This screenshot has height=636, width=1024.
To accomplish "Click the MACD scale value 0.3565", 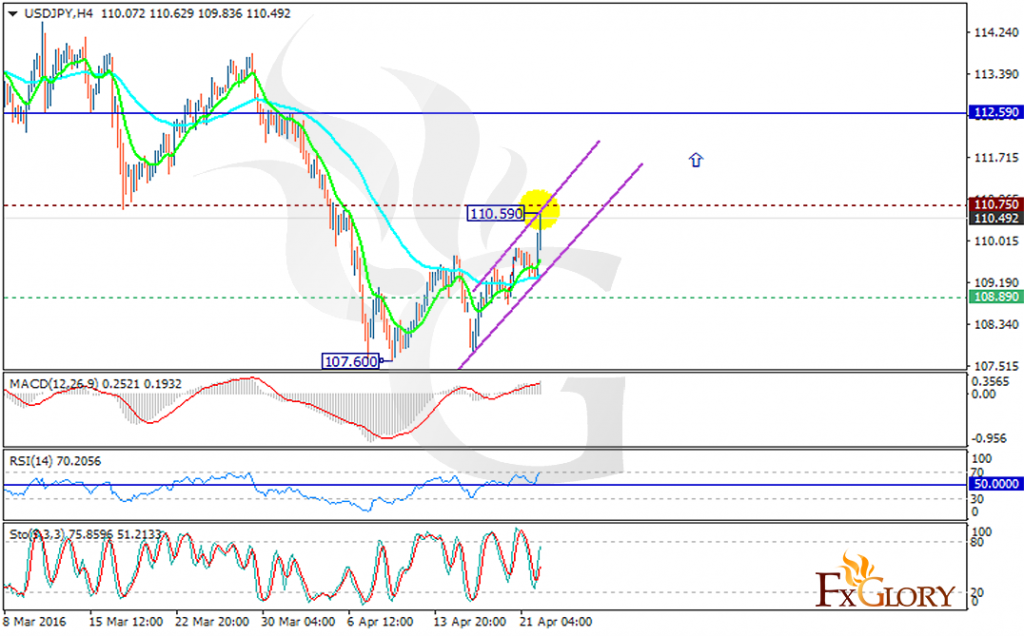I will point(990,381).
